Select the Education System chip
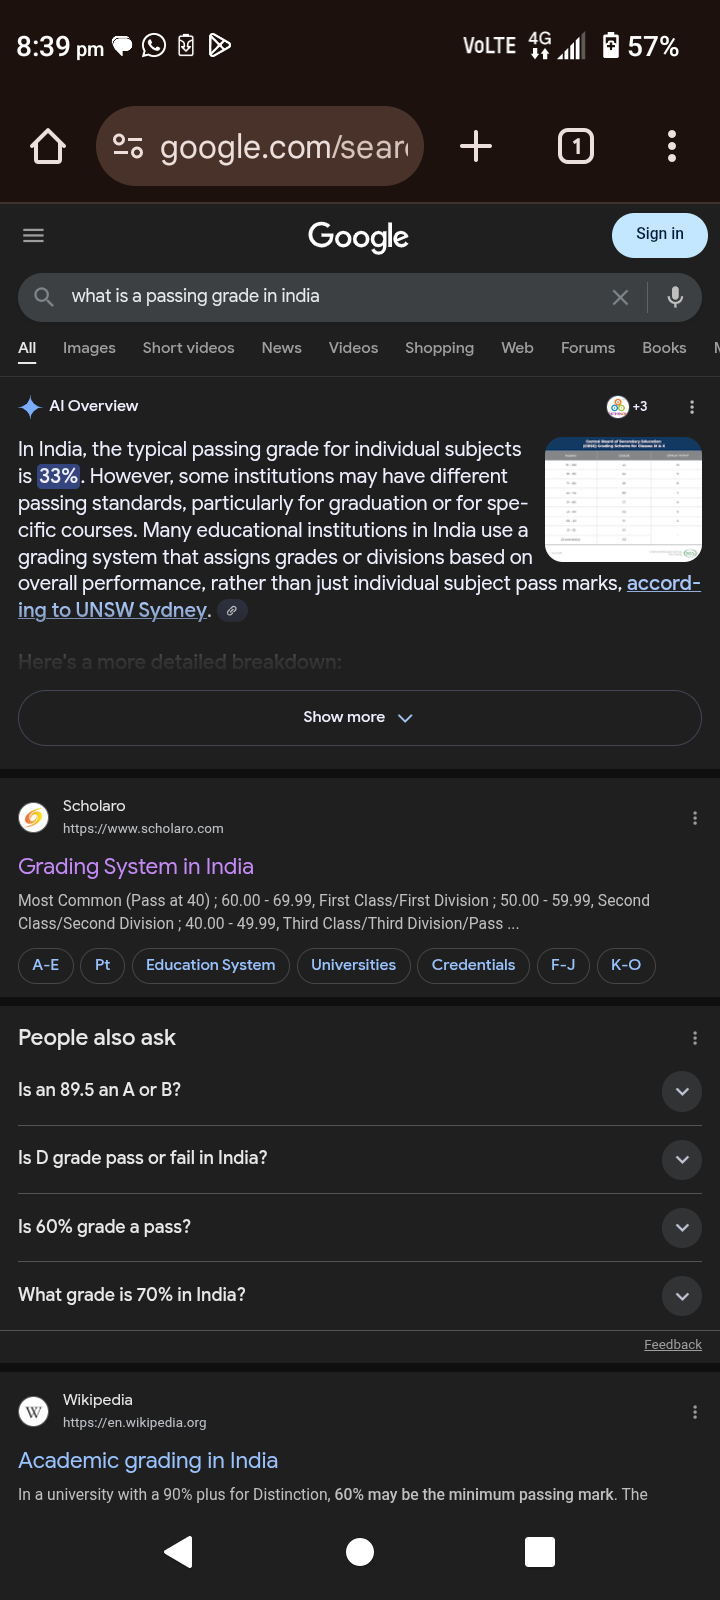Screen dimensions: 720x1600 point(211,965)
